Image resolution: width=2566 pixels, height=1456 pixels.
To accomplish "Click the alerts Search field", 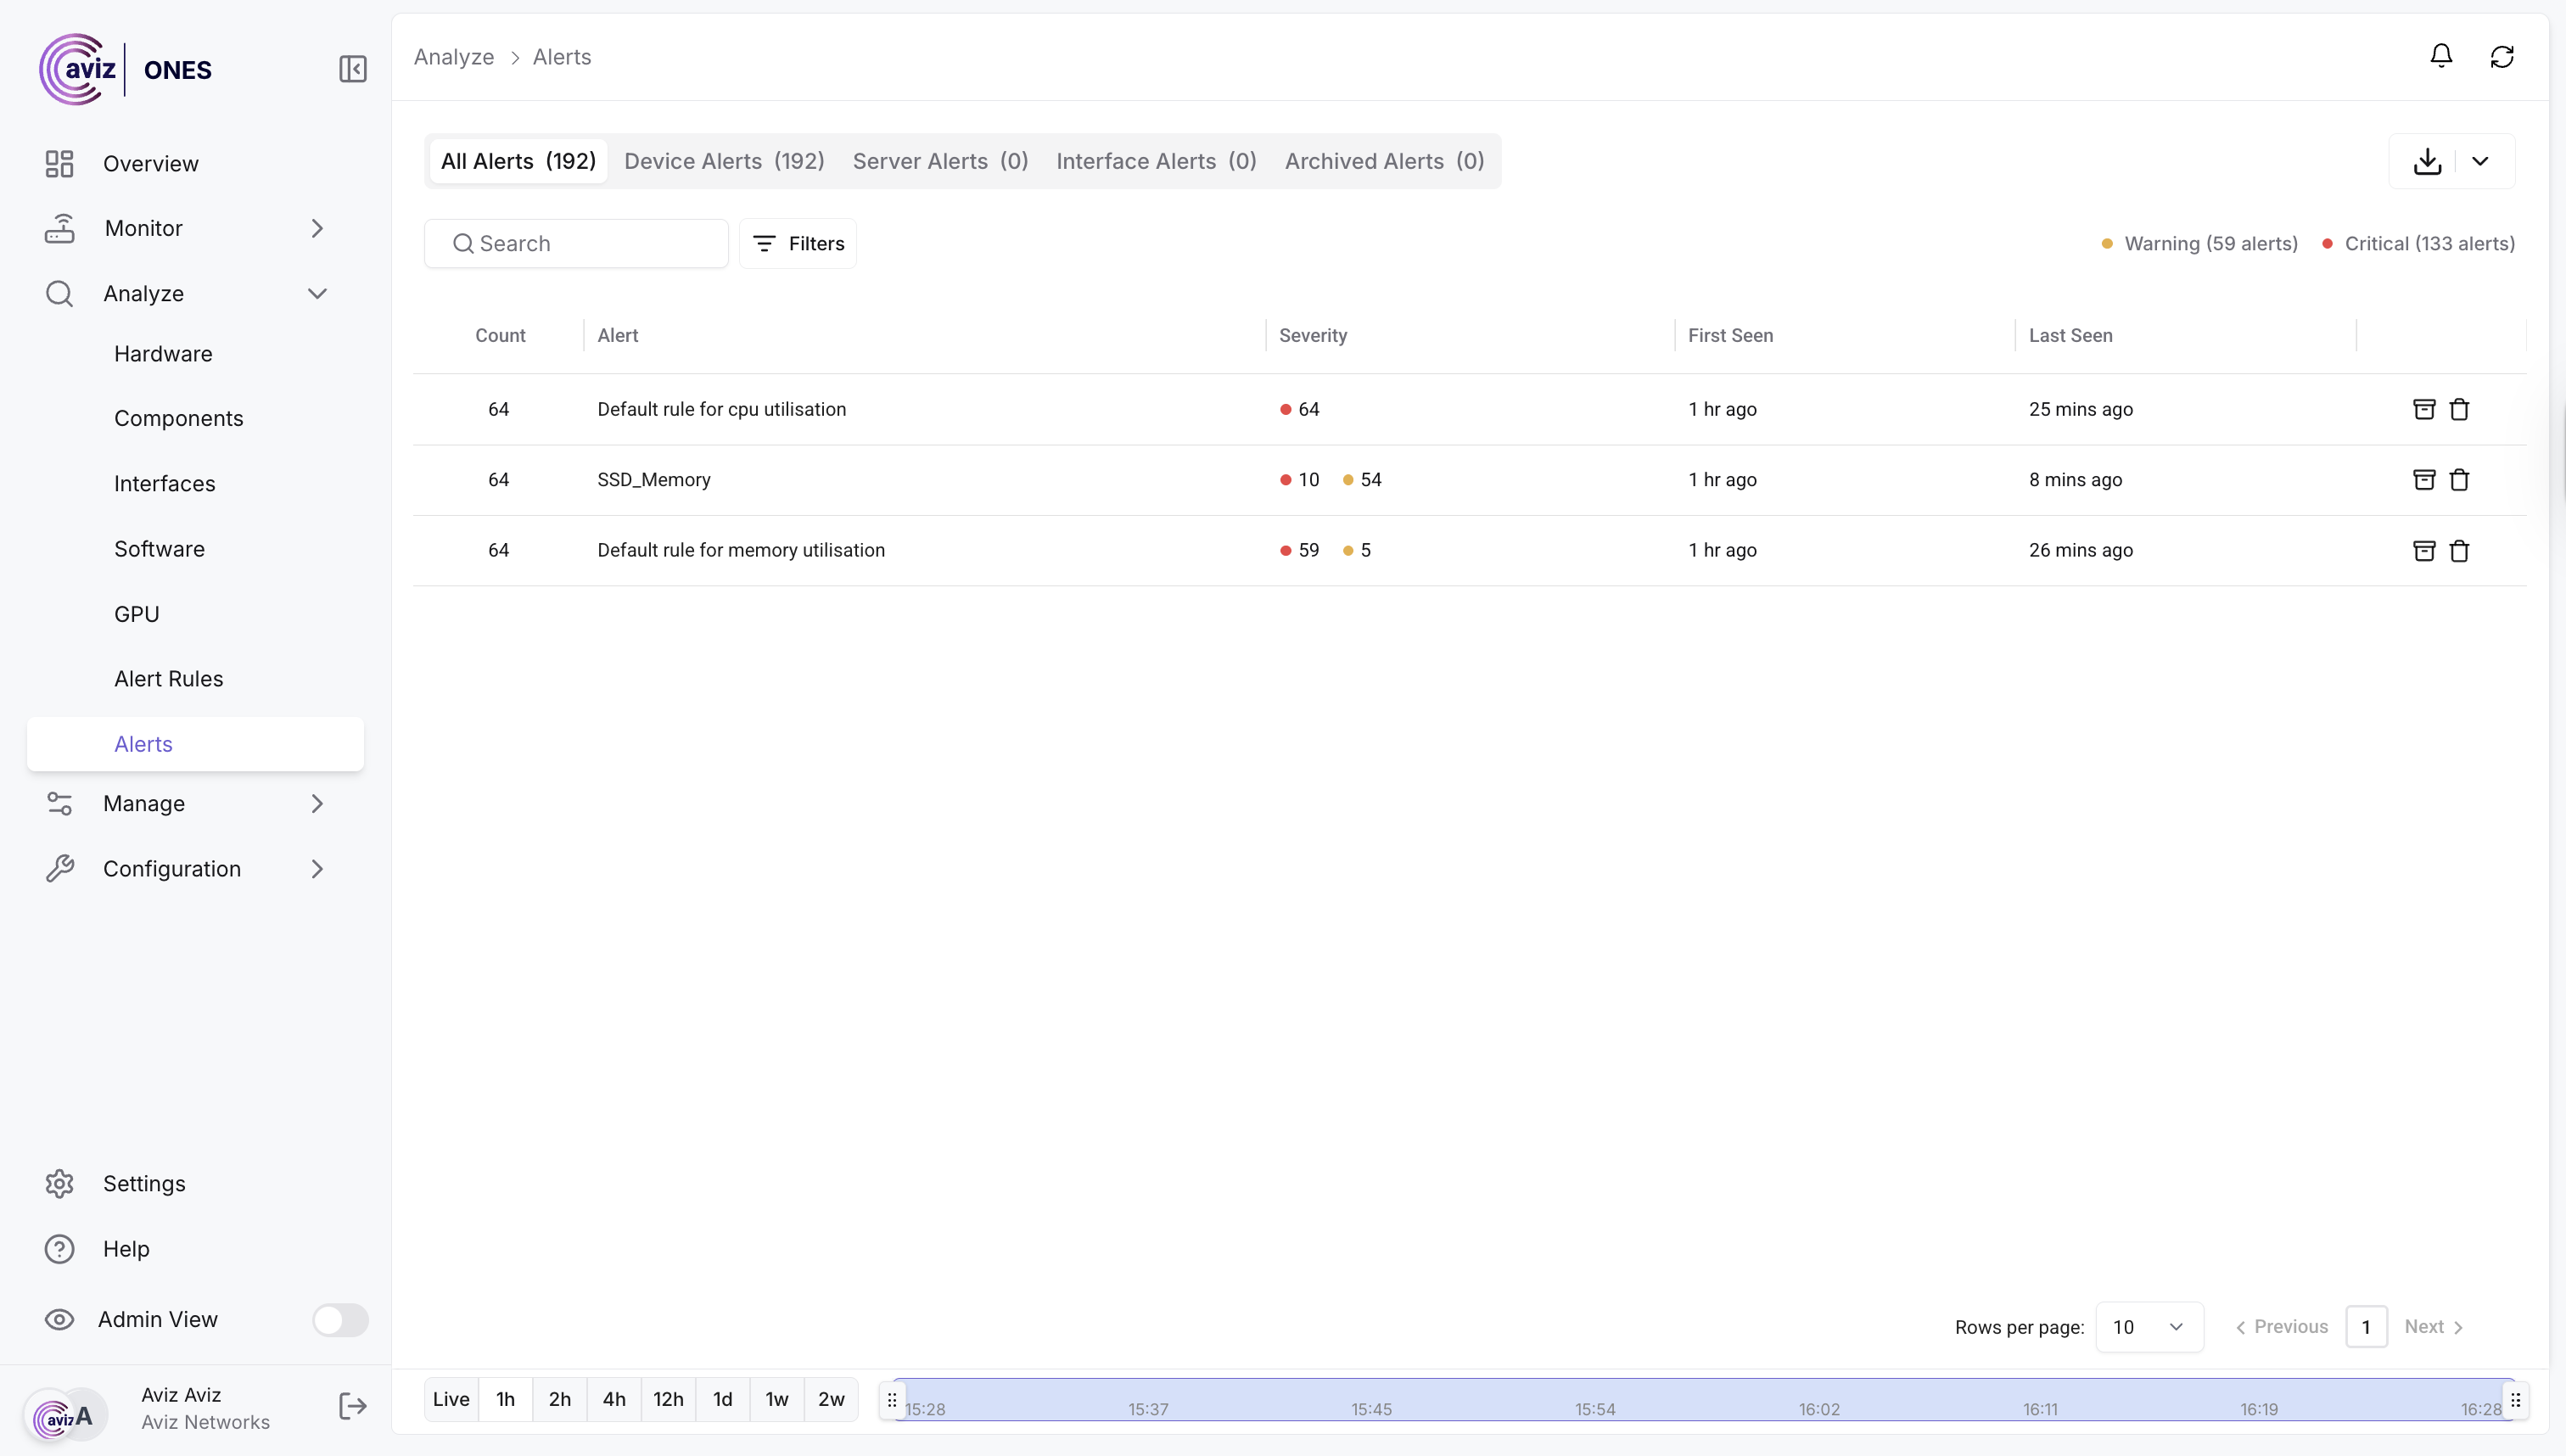I will coord(590,243).
